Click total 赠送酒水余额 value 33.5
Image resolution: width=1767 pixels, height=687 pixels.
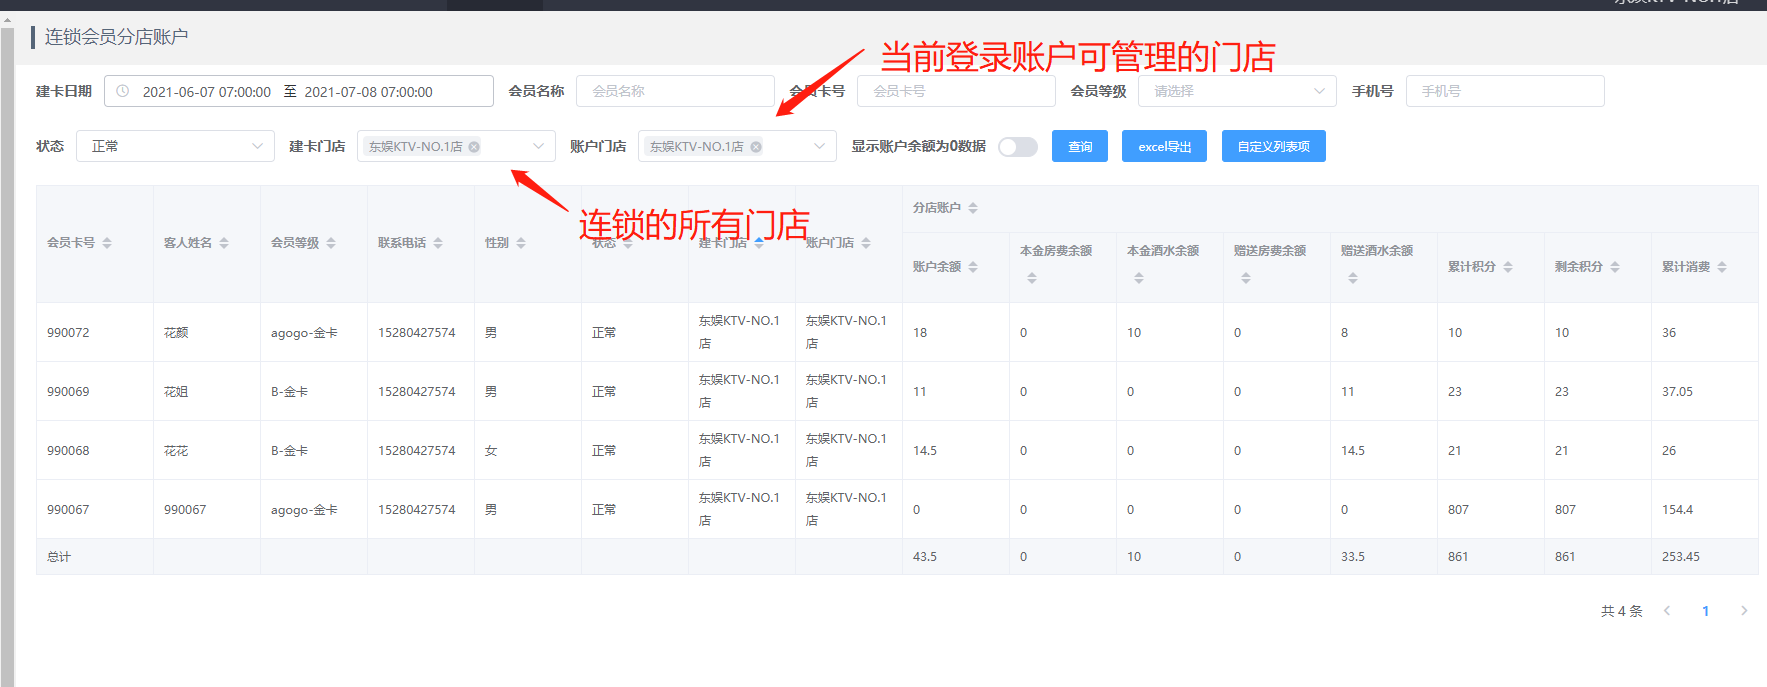(x=1353, y=557)
